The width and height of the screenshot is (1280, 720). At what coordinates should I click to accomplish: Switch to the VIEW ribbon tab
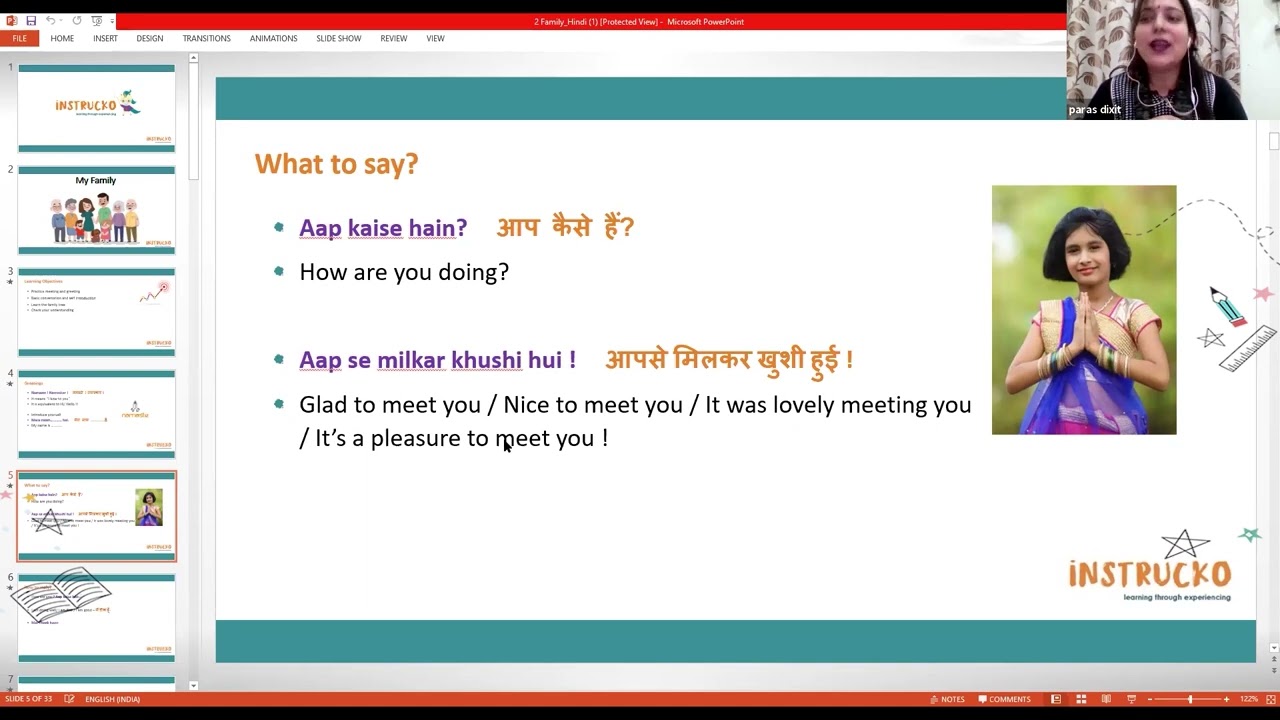(435, 38)
